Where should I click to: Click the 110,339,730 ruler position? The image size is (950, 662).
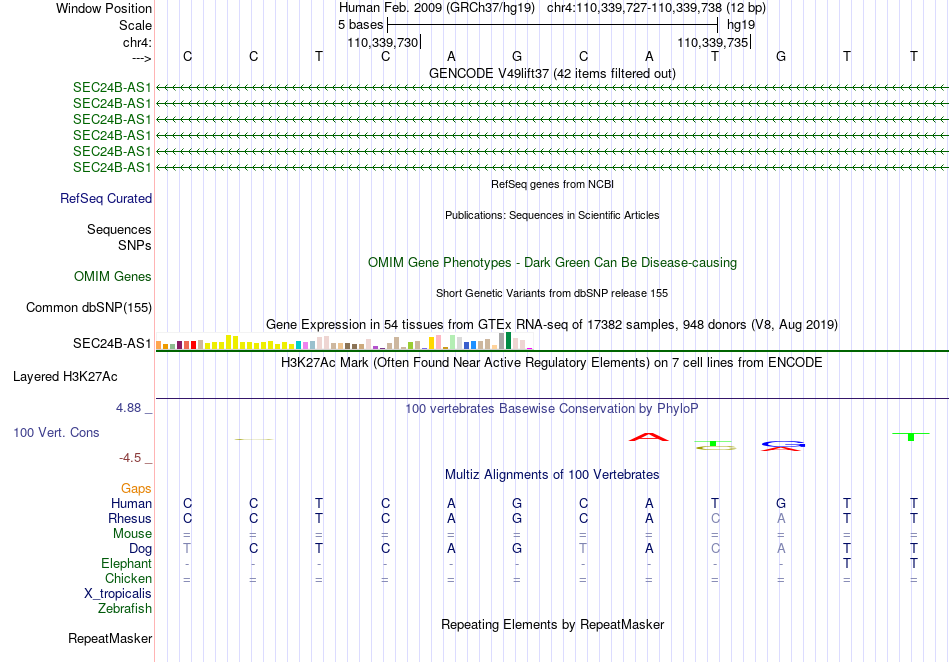(383, 42)
